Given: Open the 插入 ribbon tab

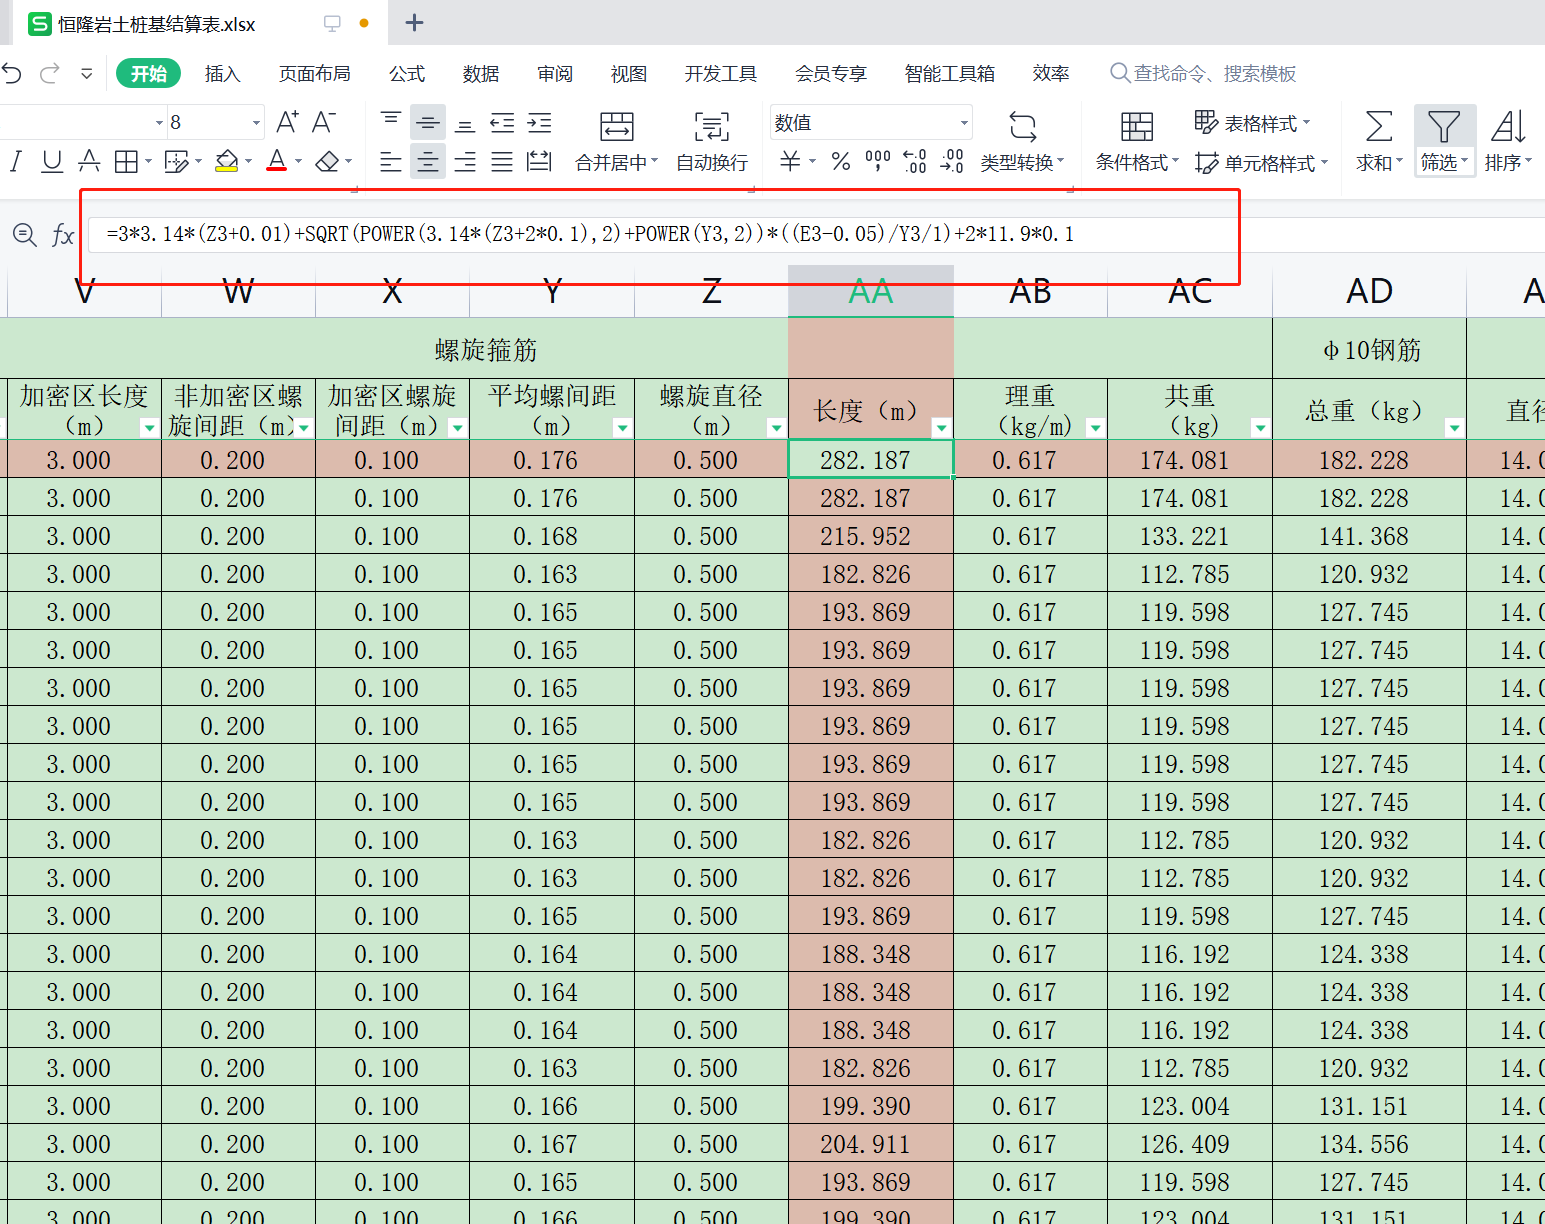Looking at the screenshot, I should 222,73.
